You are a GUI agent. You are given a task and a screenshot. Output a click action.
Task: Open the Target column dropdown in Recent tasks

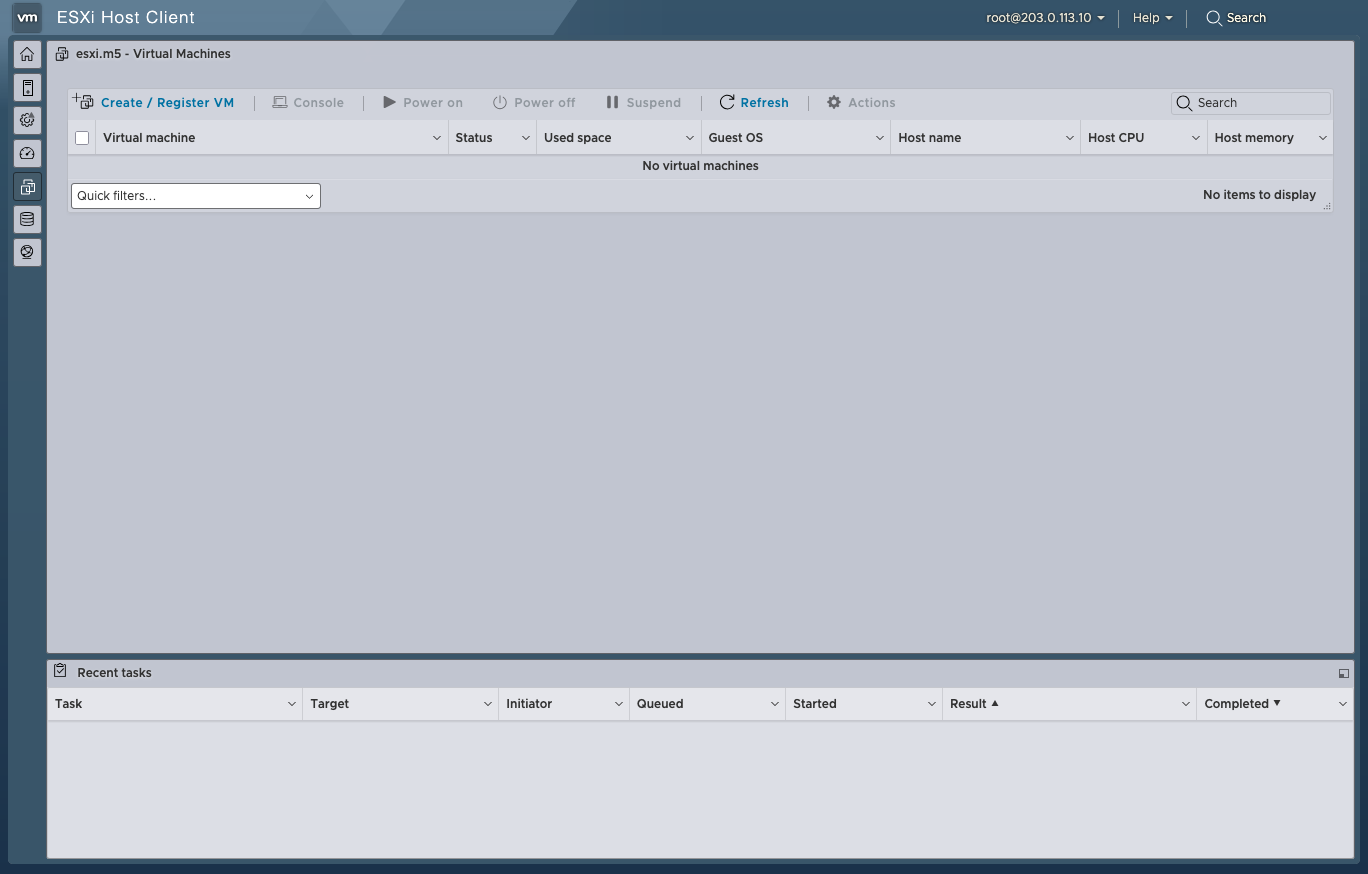488,704
